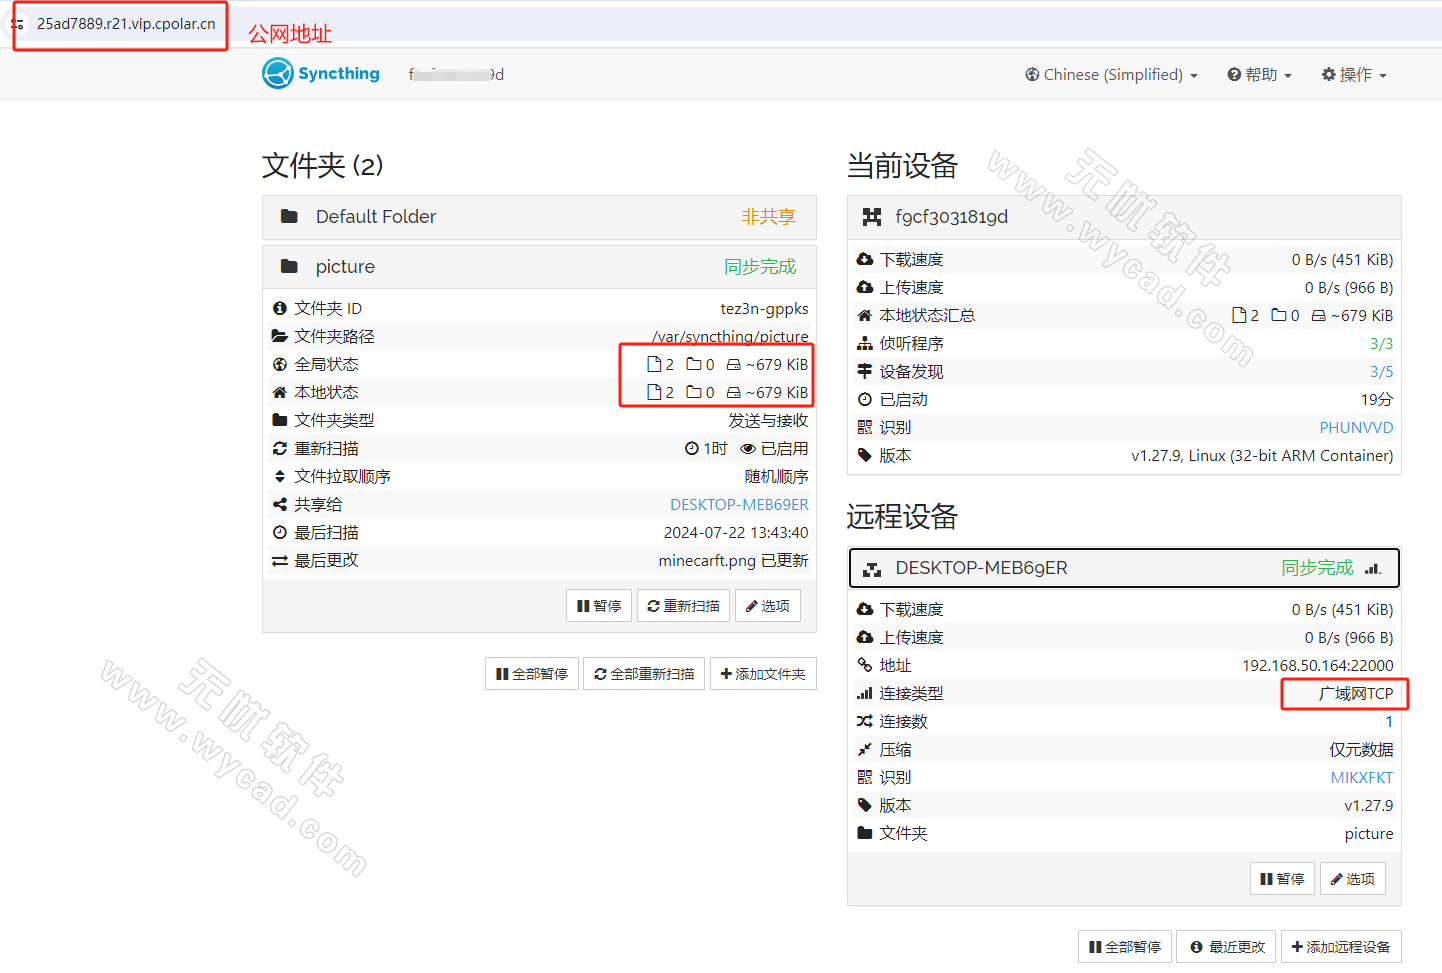Image resolution: width=1442 pixels, height=973 pixels.
Task: Open the 帮助 menu
Action: 1259,74
